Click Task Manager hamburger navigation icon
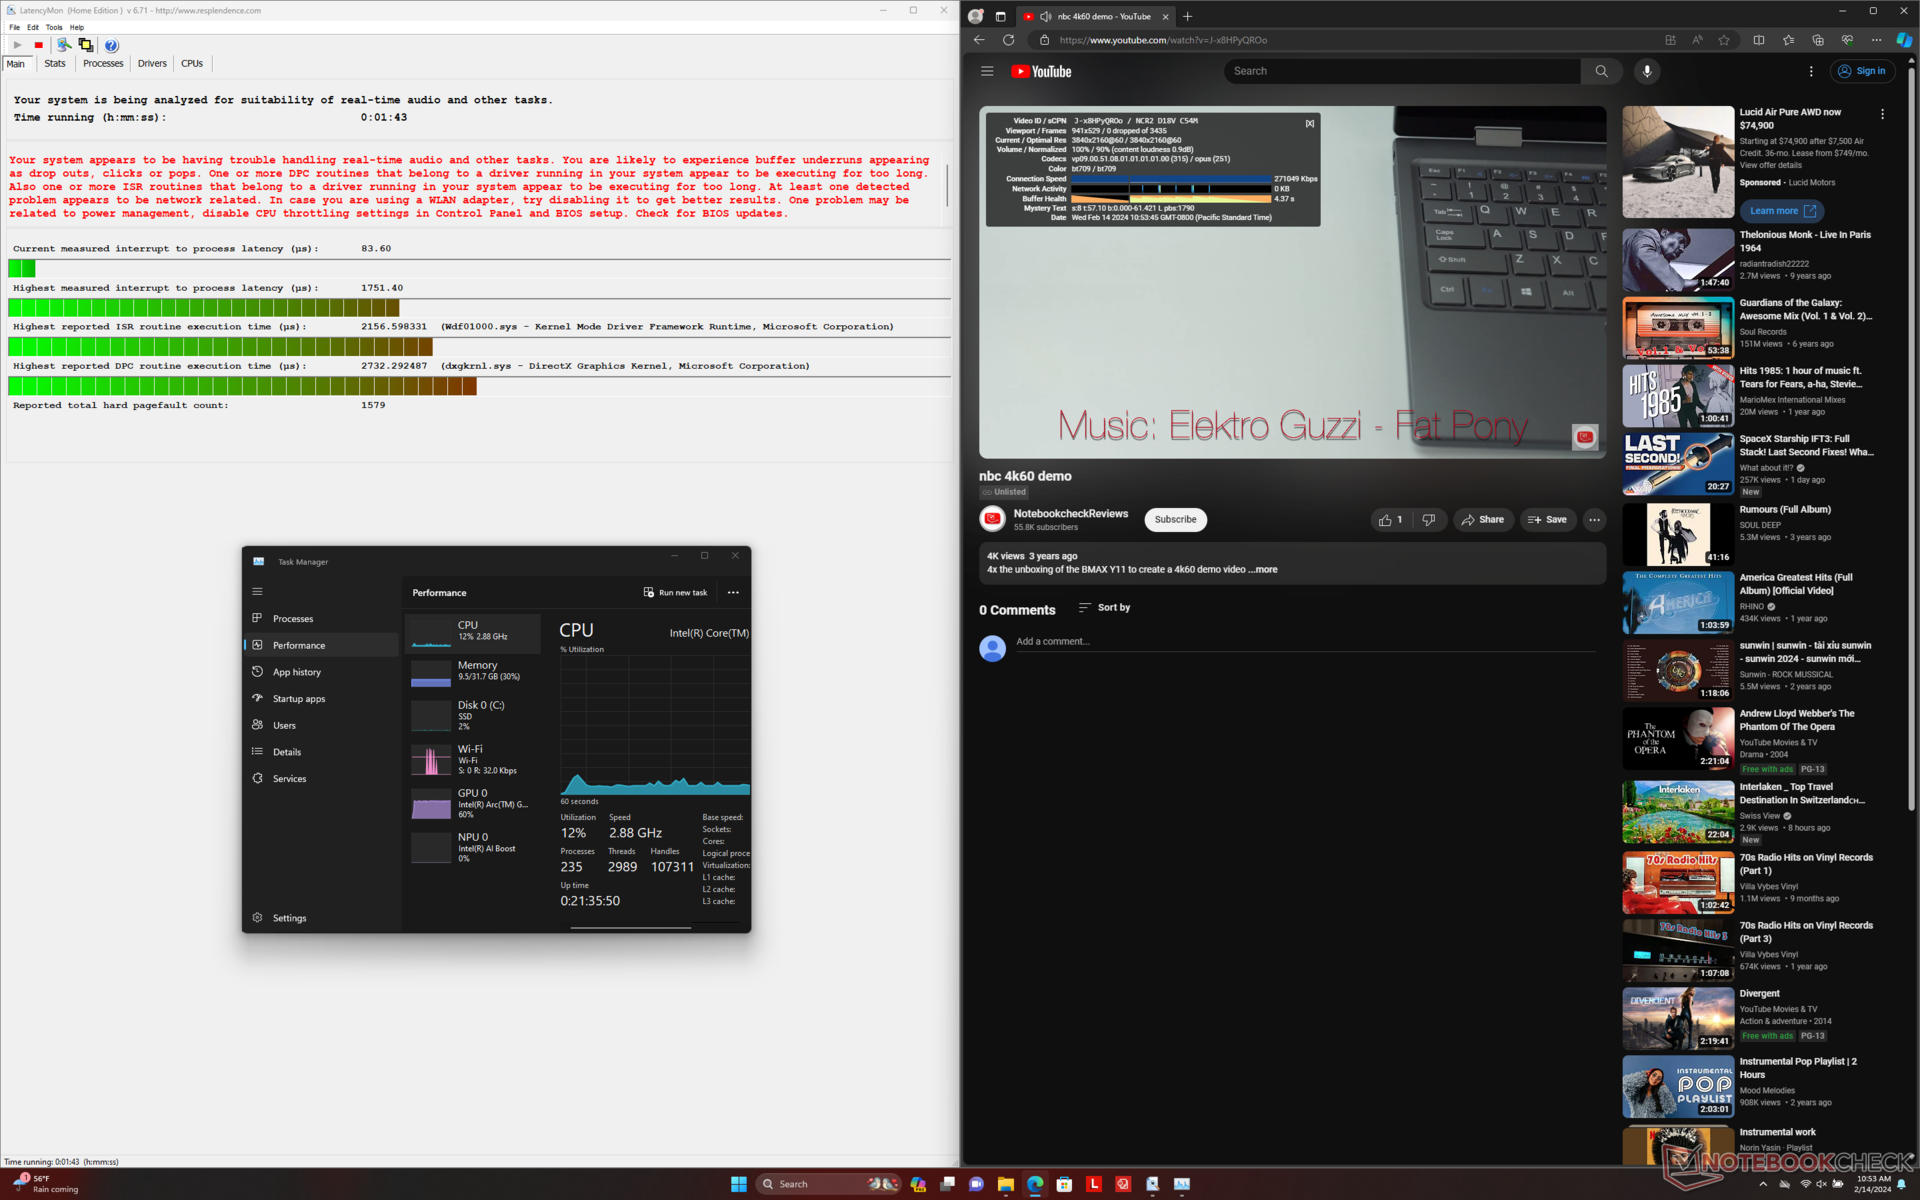The image size is (1920, 1200). click(257, 591)
